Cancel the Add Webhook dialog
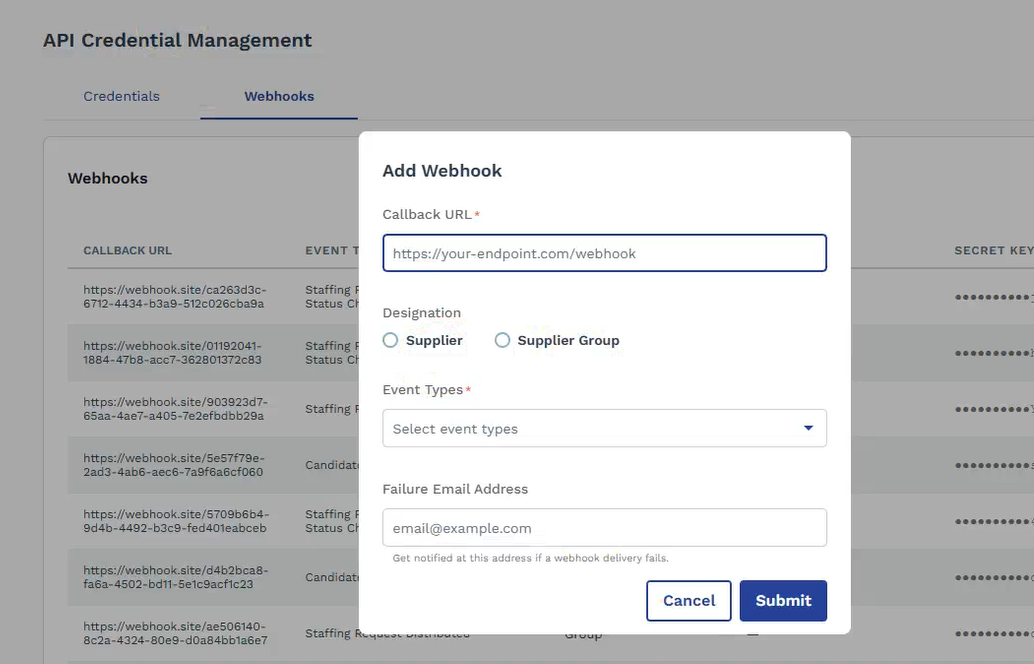The width and height of the screenshot is (1034, 664). 688,601
